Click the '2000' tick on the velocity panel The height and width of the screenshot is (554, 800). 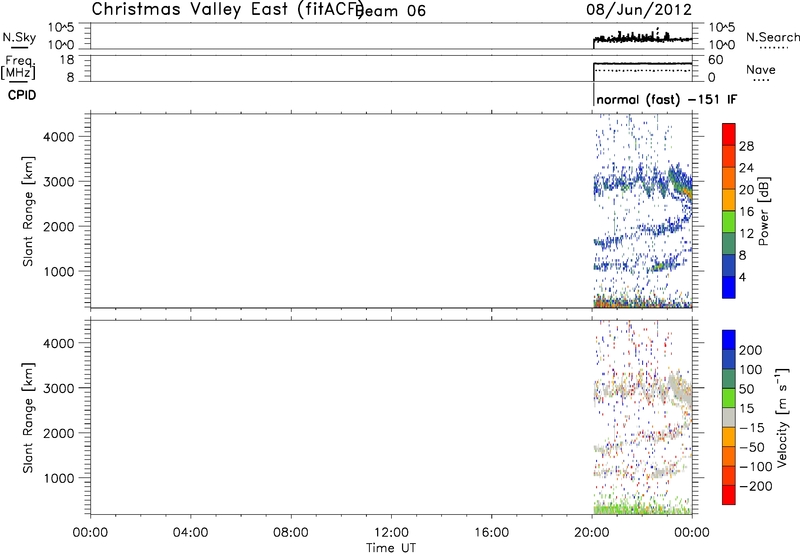(x=58, y=433)
